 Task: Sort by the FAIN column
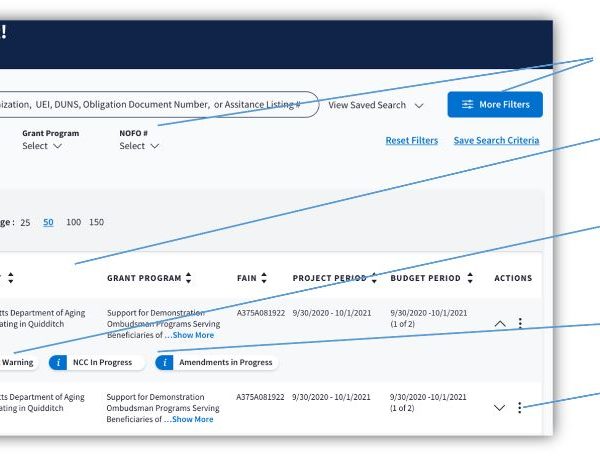264,278
